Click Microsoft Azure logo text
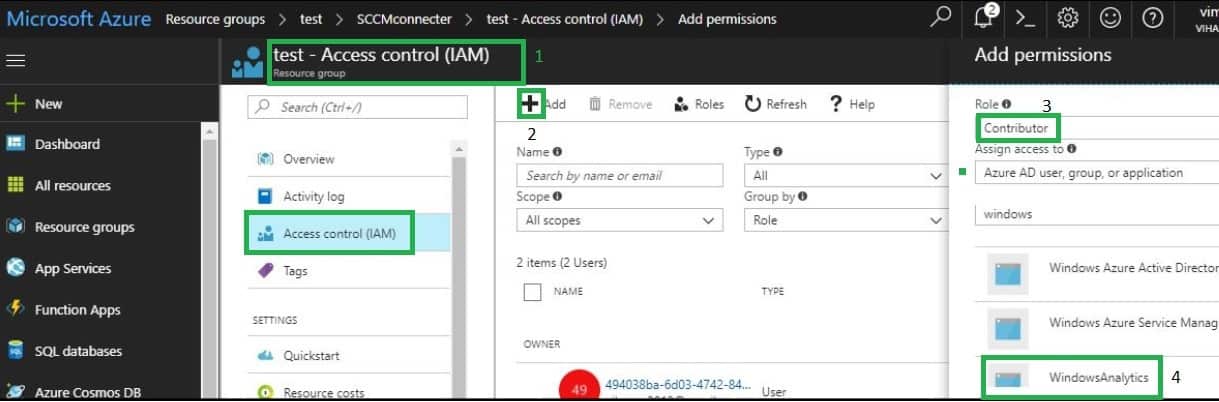1219x402 pixels. click(79, 18)
